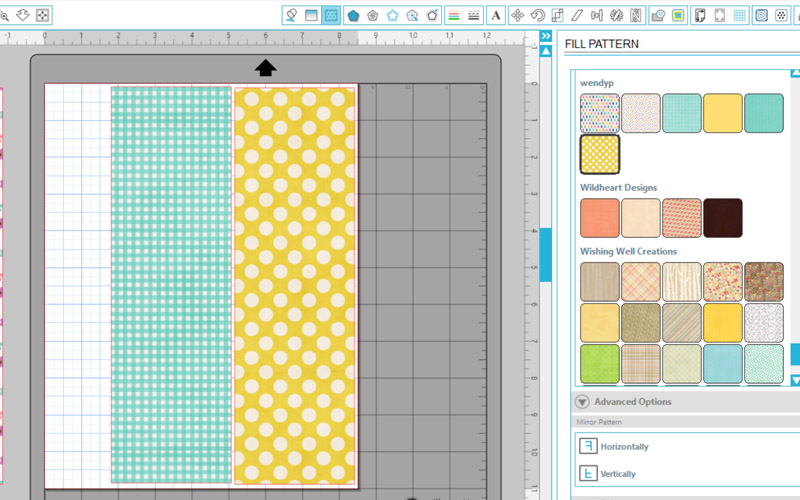Select the wendyp solid teal pattern
The height and width of the screenshot is (500, 800).
(764, 113)
